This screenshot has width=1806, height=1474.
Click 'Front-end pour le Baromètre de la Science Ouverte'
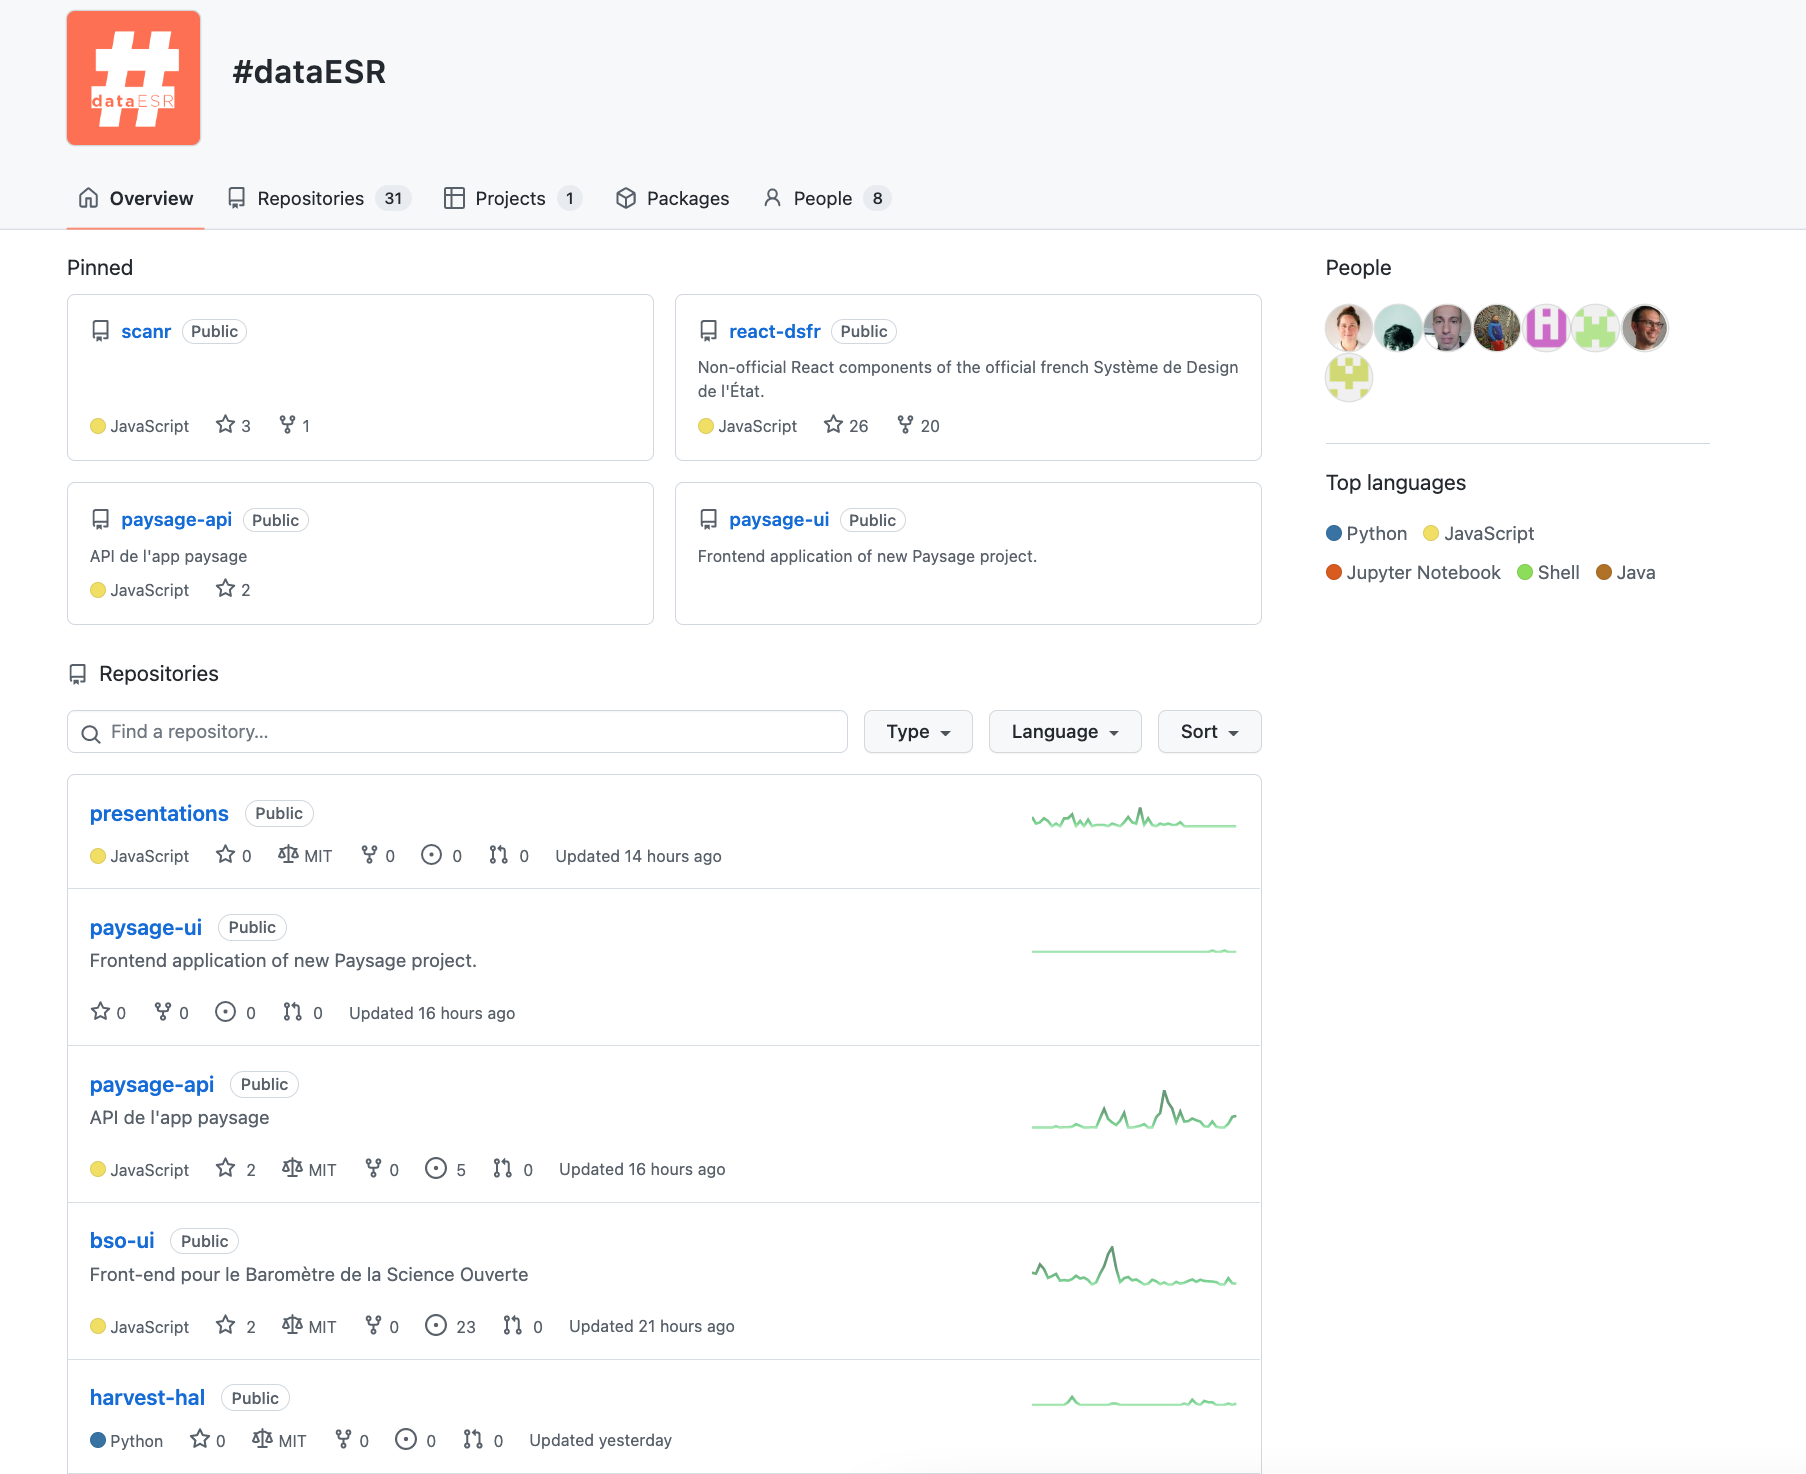click(309, 1274)
